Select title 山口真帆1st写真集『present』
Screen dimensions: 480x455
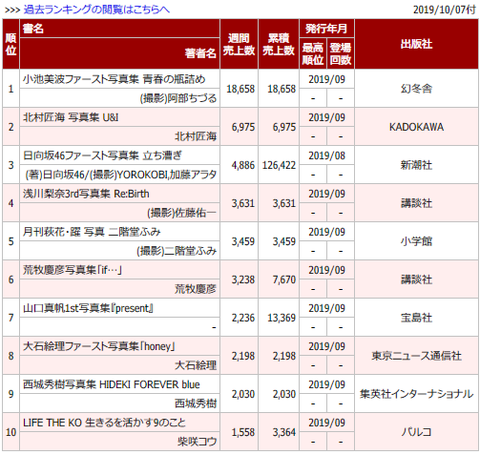click(x=88, y=308)
